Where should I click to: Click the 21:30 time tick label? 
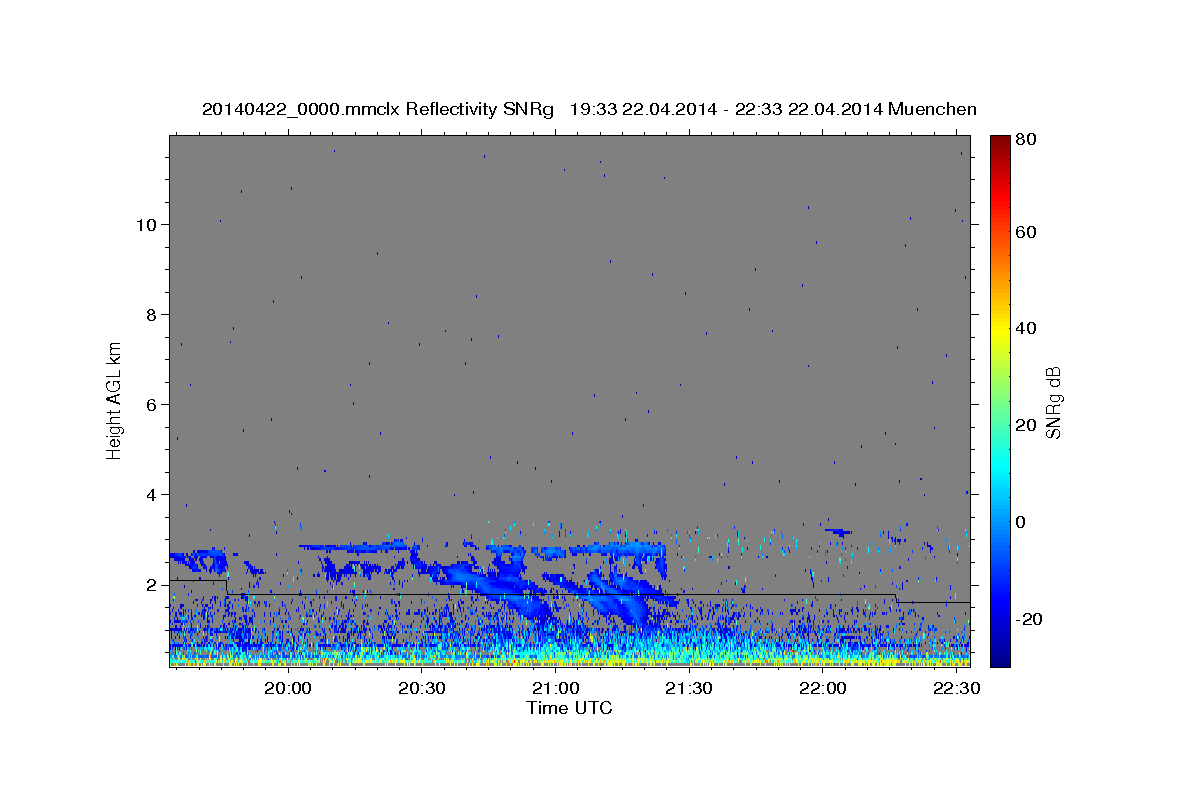(x=689, y=689)
